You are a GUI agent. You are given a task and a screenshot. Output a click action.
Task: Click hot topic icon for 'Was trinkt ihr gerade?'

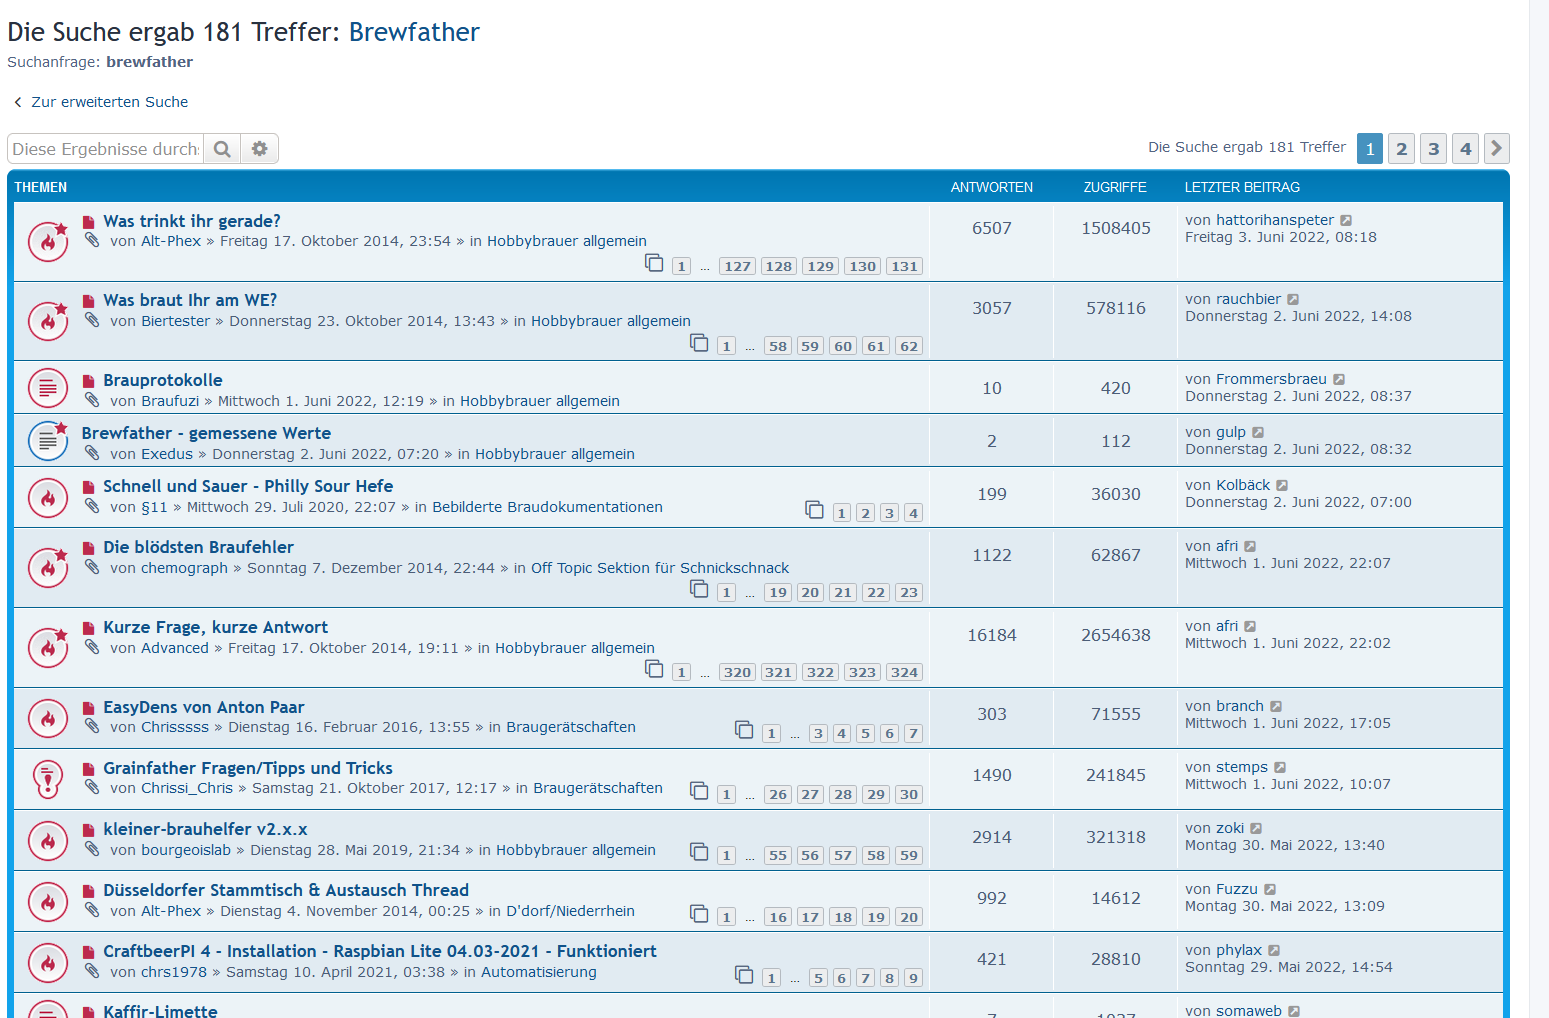coord(47,241)
